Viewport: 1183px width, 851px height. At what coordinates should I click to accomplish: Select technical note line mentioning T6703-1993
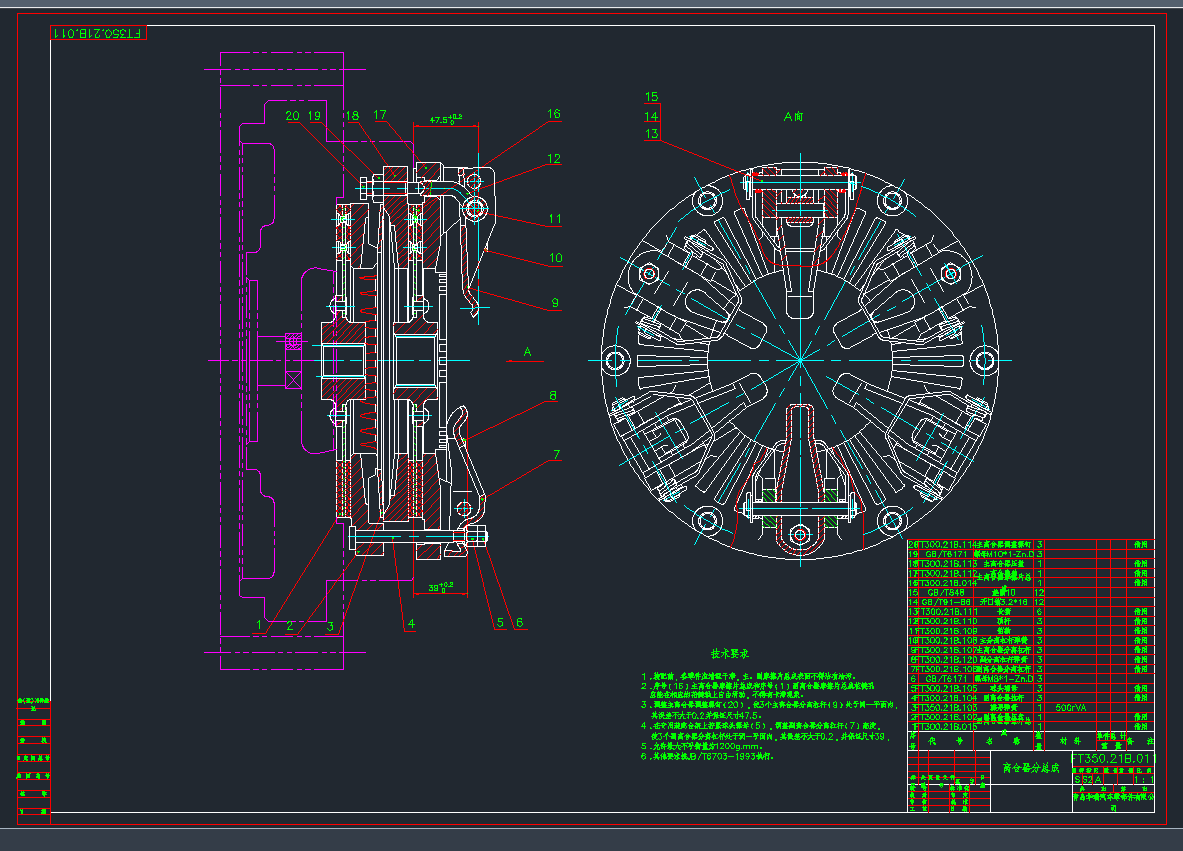pyautogui.click(x=707, y=756)
